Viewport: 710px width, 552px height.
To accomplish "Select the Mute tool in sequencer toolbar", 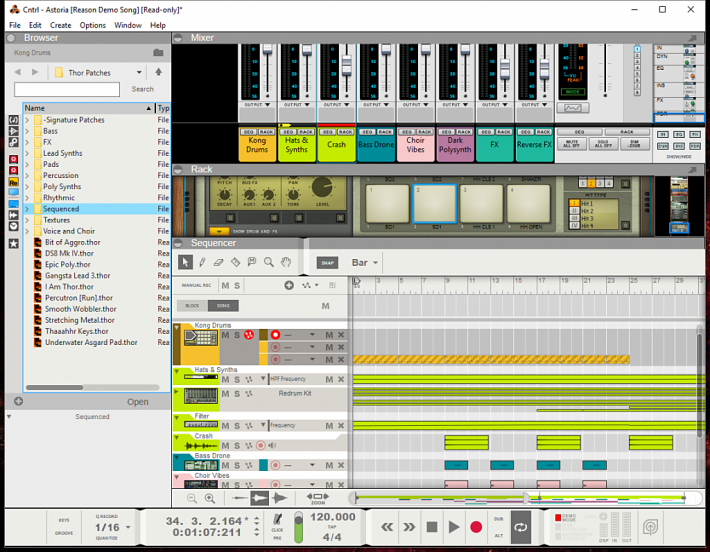I will [x=252, y=262].
